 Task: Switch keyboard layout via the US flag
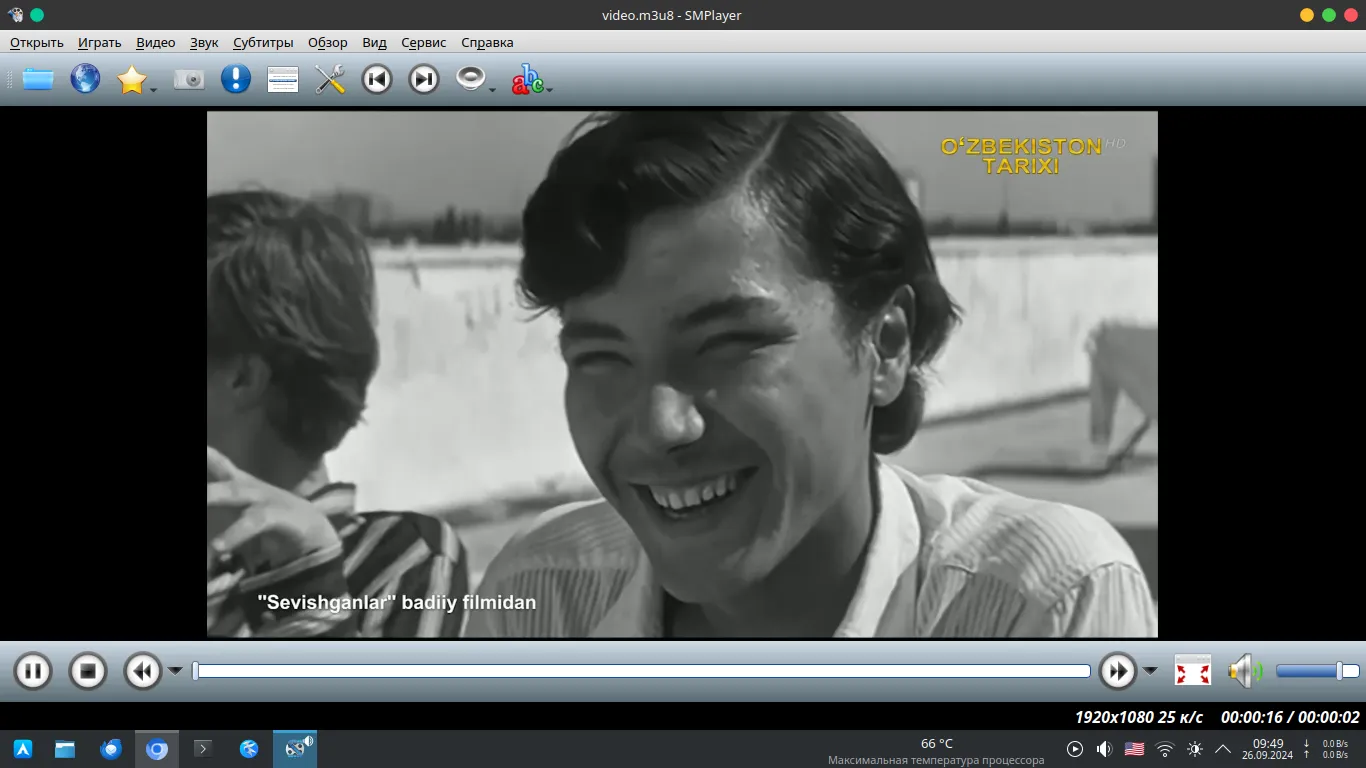coord(1134,749)
